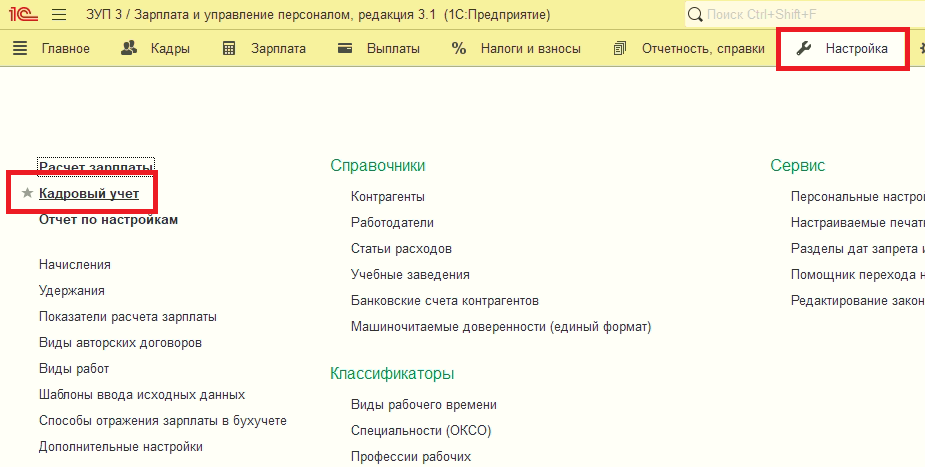Open the Настройка section
Viewport: 925px width, 467px height.
[x=857, y=48]
